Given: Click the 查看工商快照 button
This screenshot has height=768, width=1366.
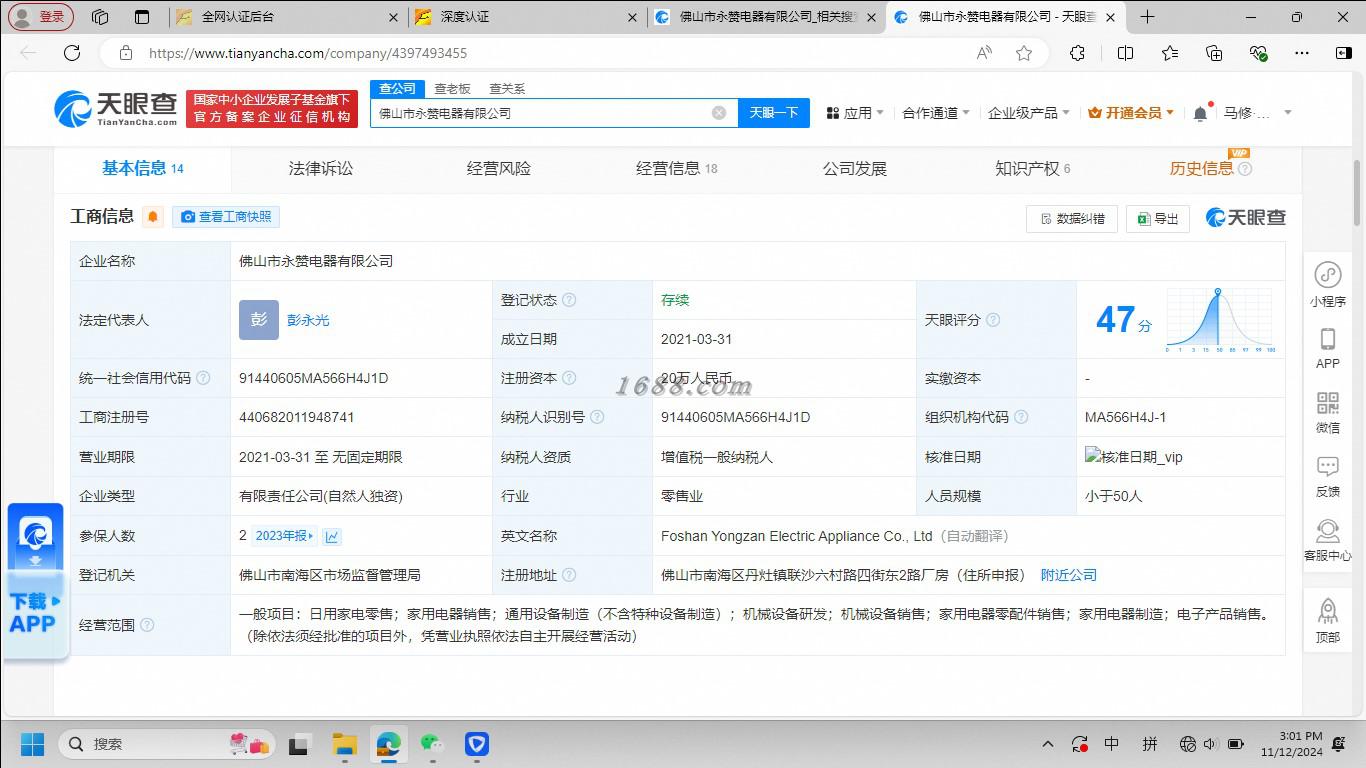Looking at the screenshot, I should (226, 217).
